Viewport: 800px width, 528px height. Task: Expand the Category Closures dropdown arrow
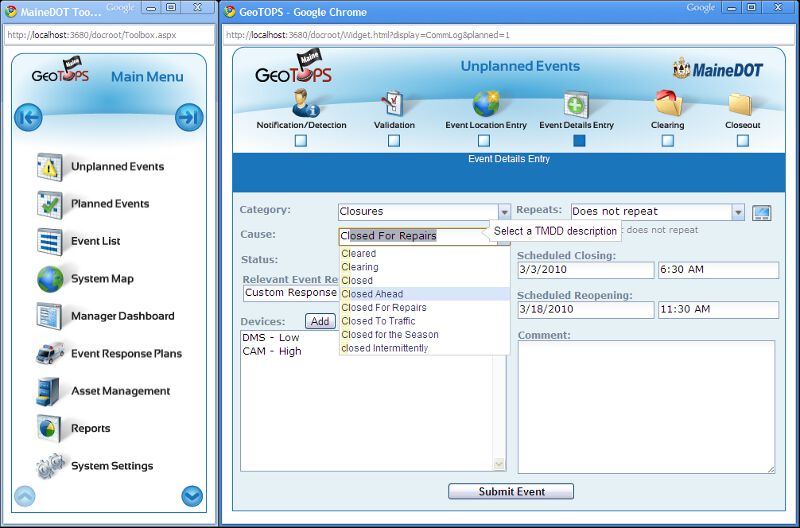tap(504, 212)
